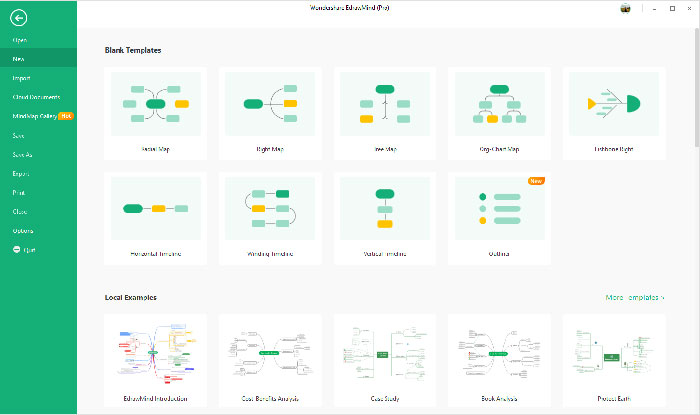Open the Book Analysis example
The image size is (700, 415).
[x=499, y=361]
